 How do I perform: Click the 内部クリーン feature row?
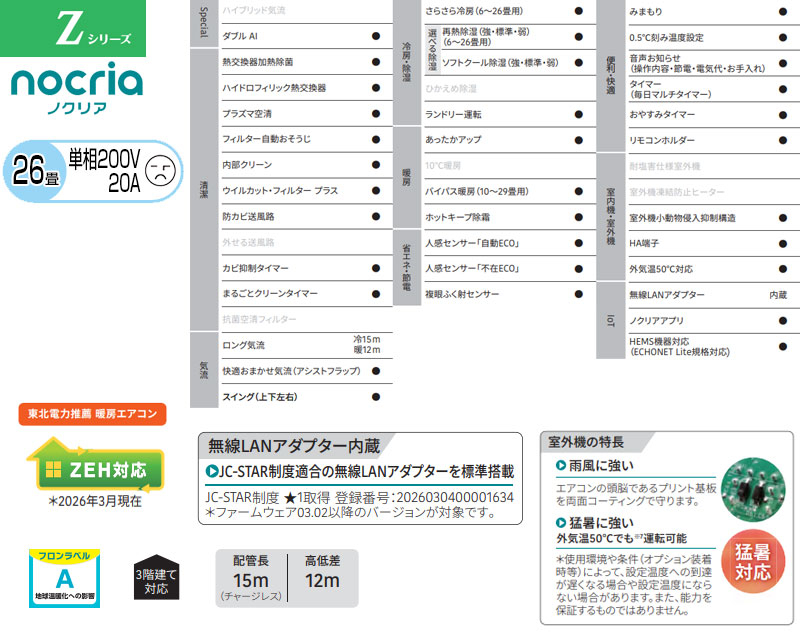click(x=307, y=165)
